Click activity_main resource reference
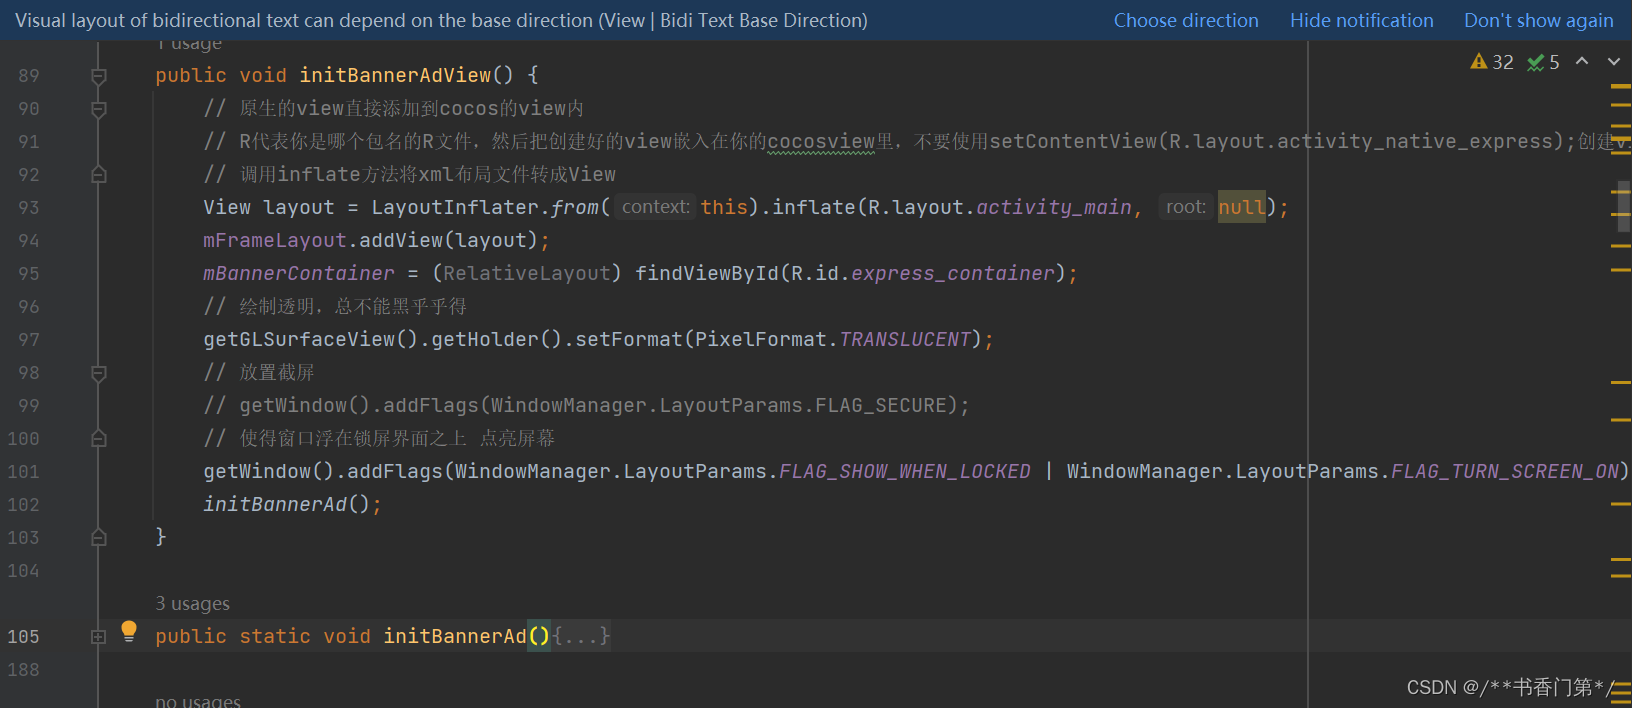This screenshot has height=708, width=1632. point(1054,207)
